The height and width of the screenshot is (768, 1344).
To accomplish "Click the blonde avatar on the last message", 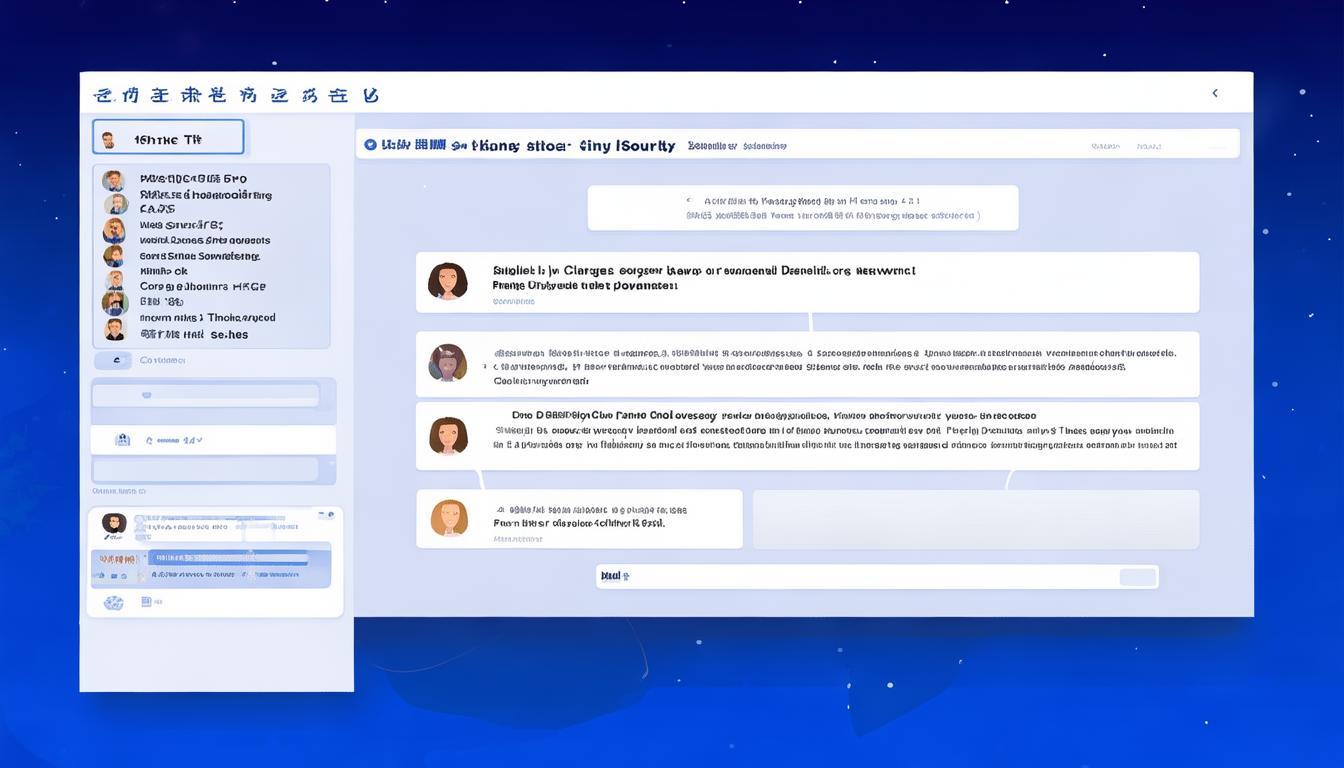I will click(449, 518).
